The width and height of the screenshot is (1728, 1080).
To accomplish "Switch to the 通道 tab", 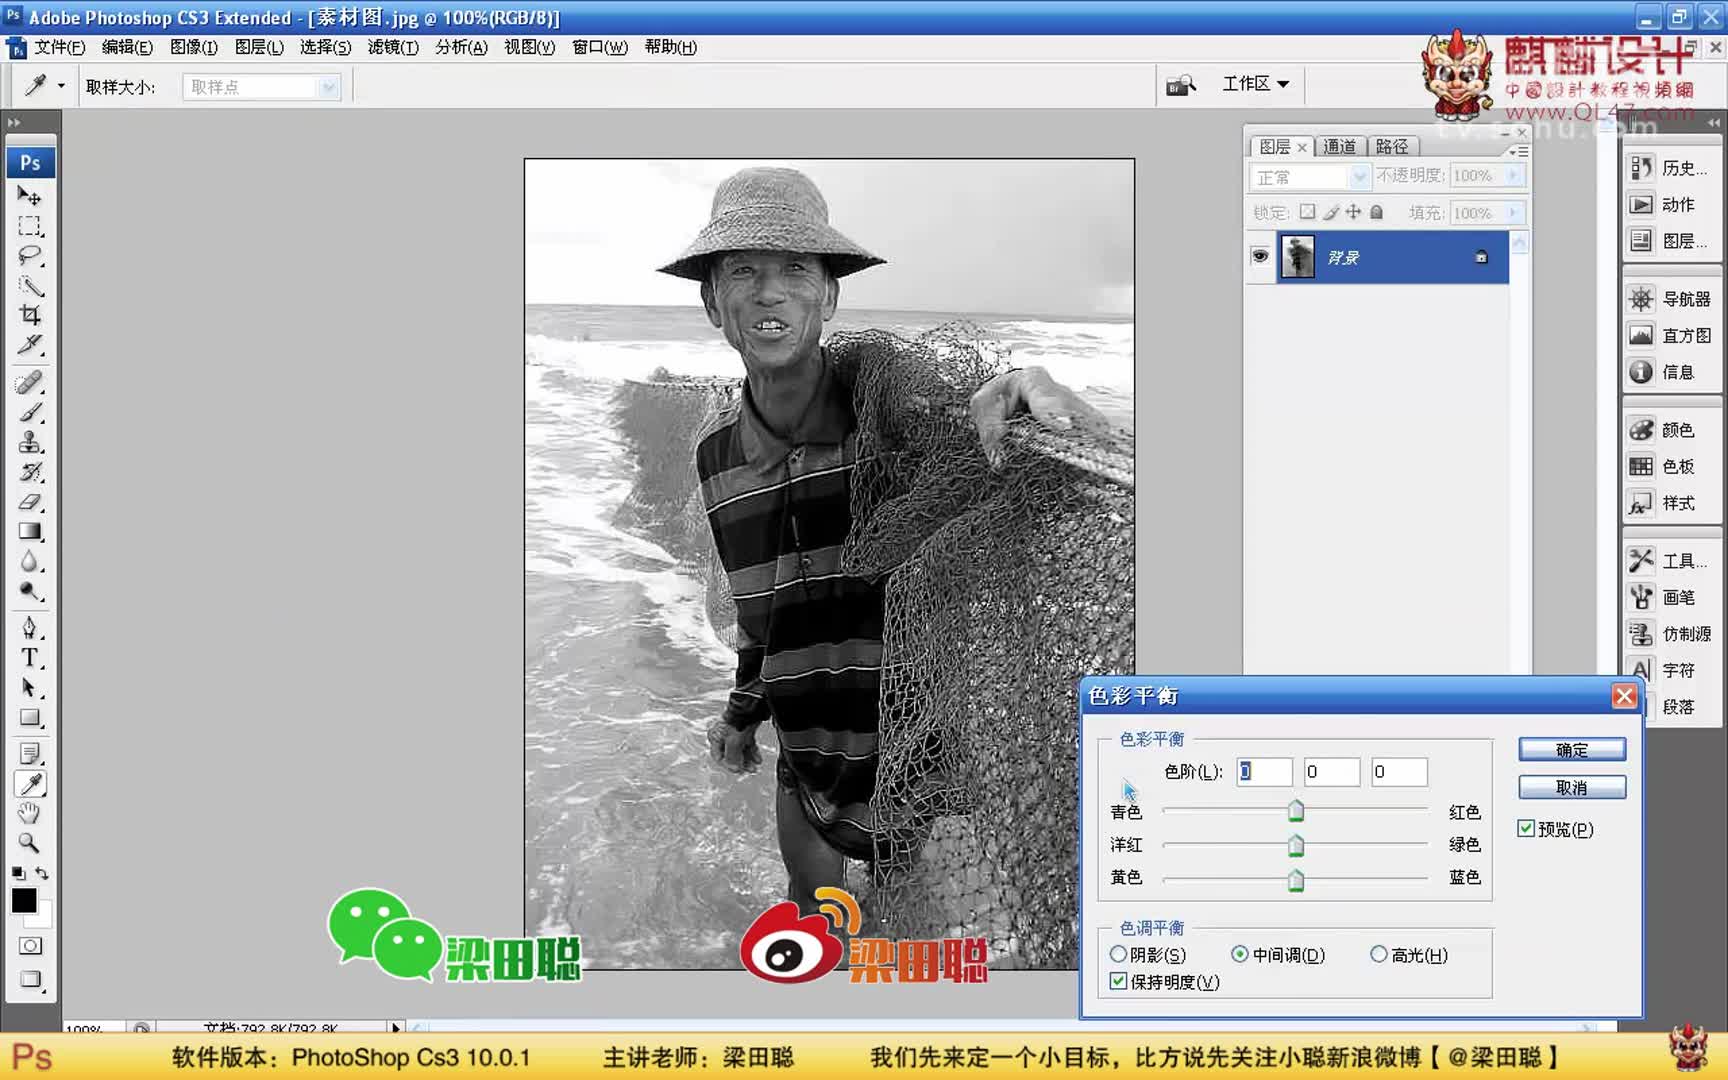I will (1339, 146).
